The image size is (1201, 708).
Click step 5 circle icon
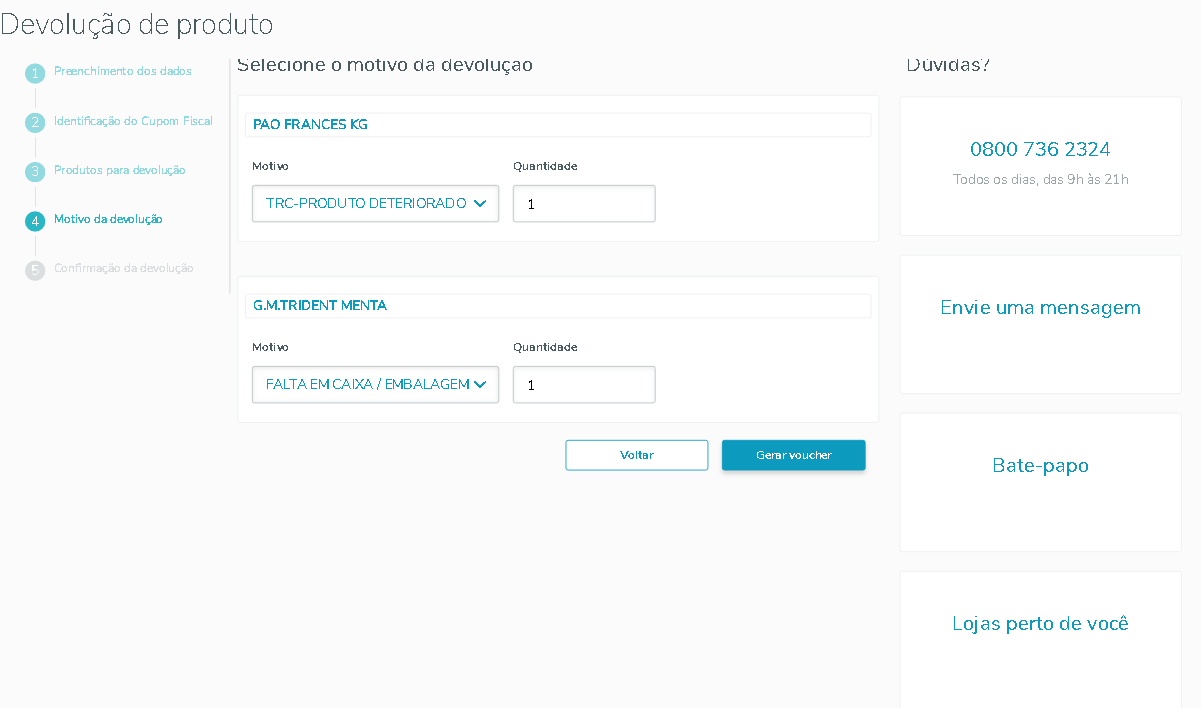pos(35,269)
